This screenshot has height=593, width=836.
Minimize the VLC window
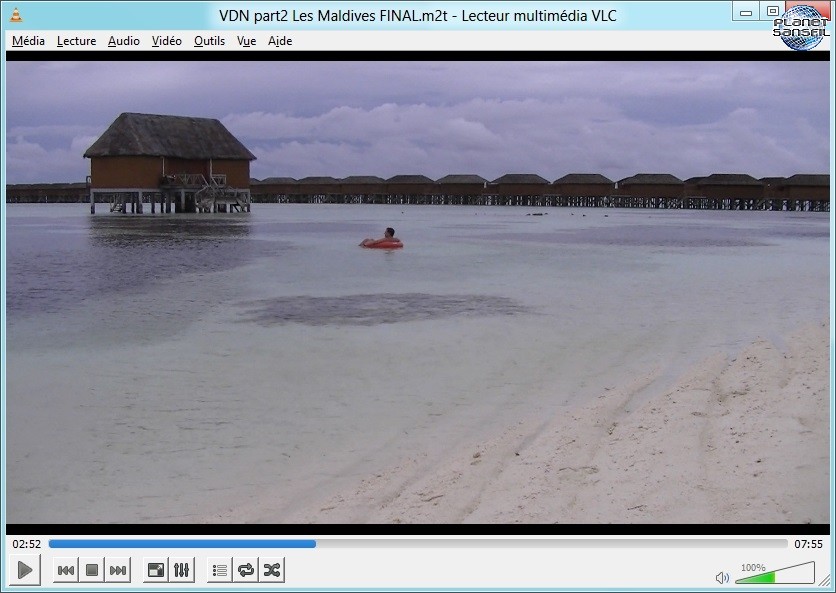746,12
